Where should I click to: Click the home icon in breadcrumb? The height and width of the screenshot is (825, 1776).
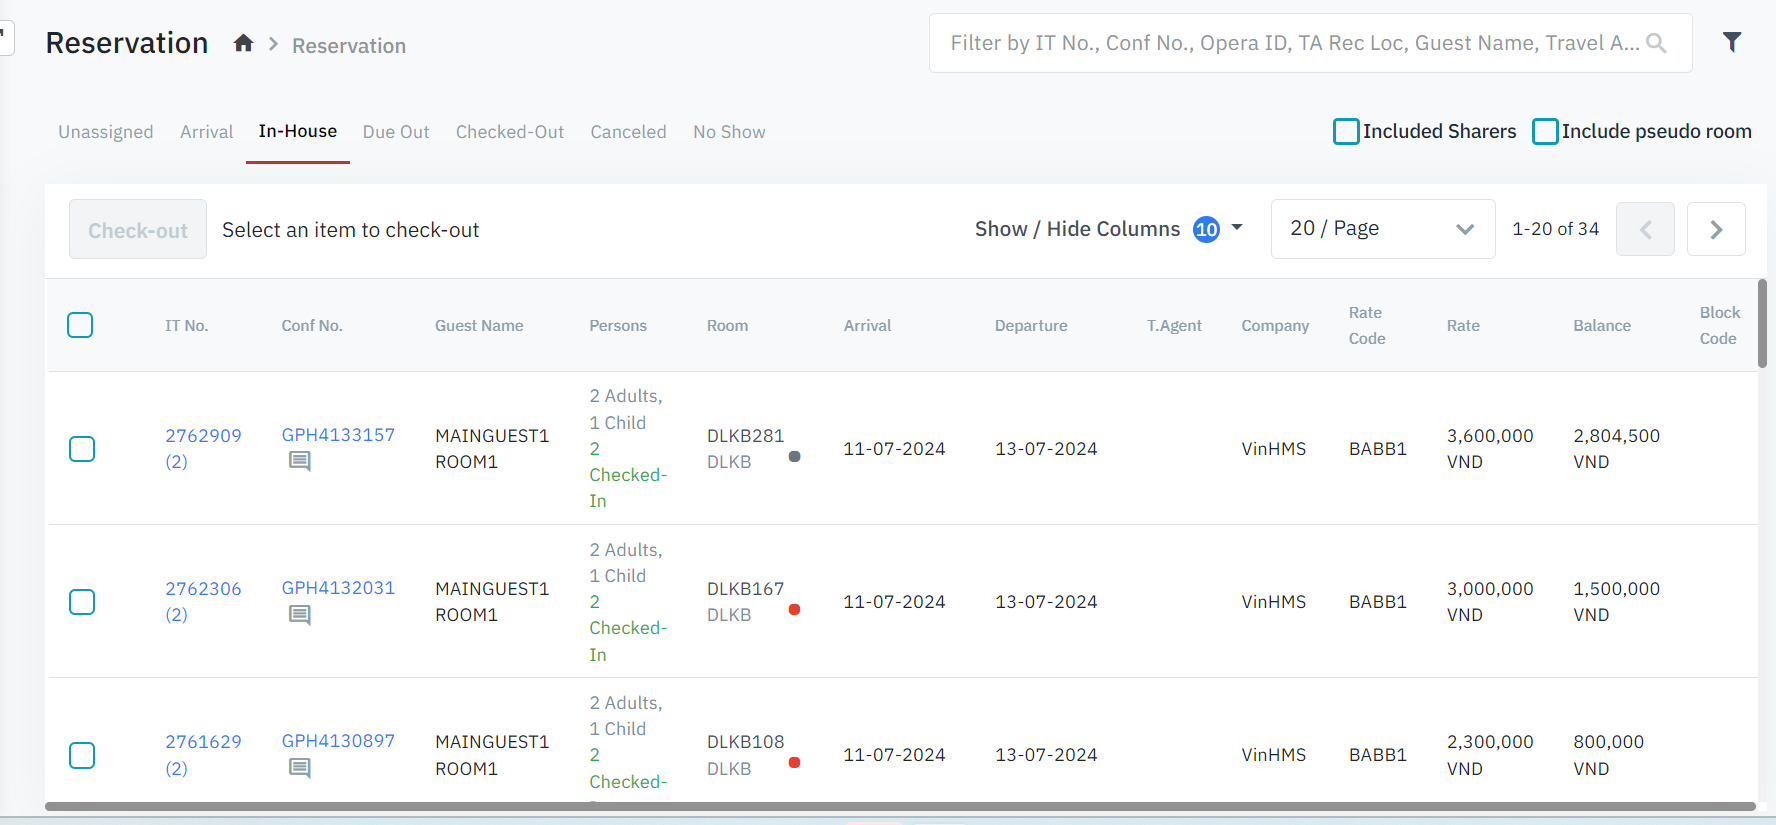tap(243, 43)
